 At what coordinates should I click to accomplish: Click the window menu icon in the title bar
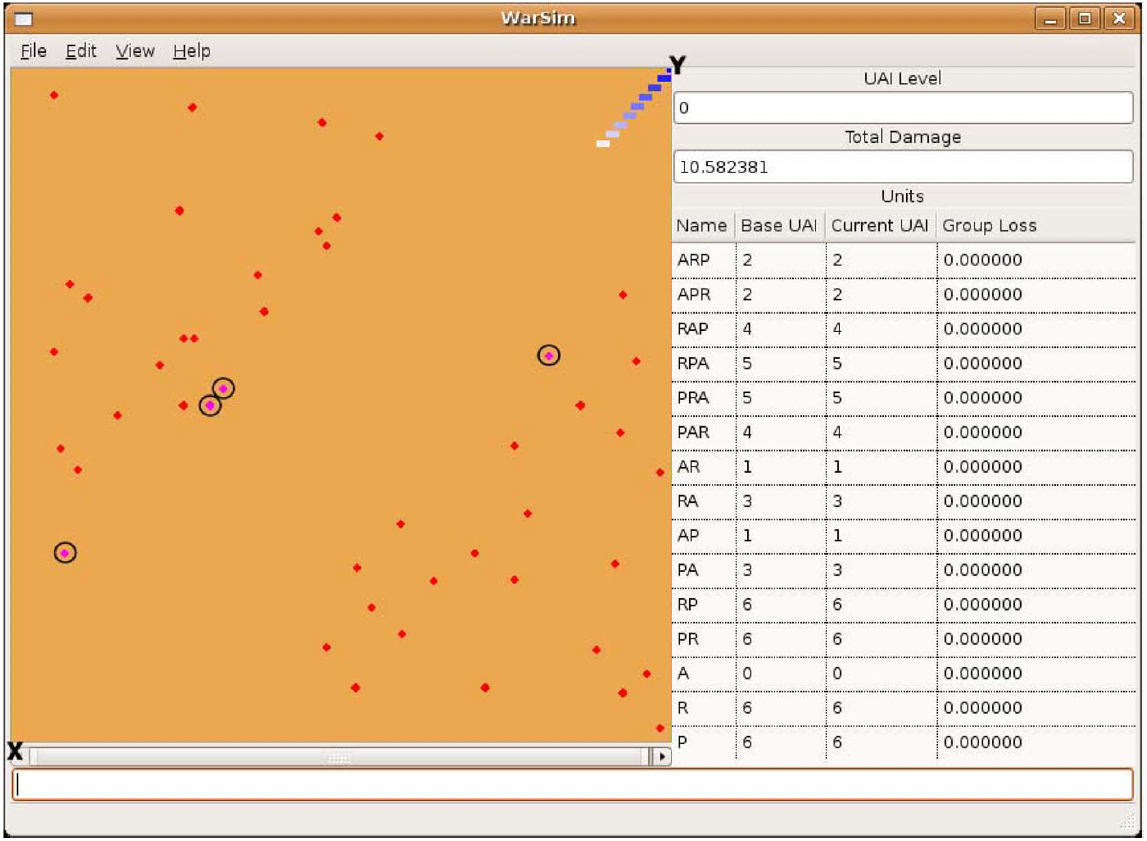(x=24, y=18)
